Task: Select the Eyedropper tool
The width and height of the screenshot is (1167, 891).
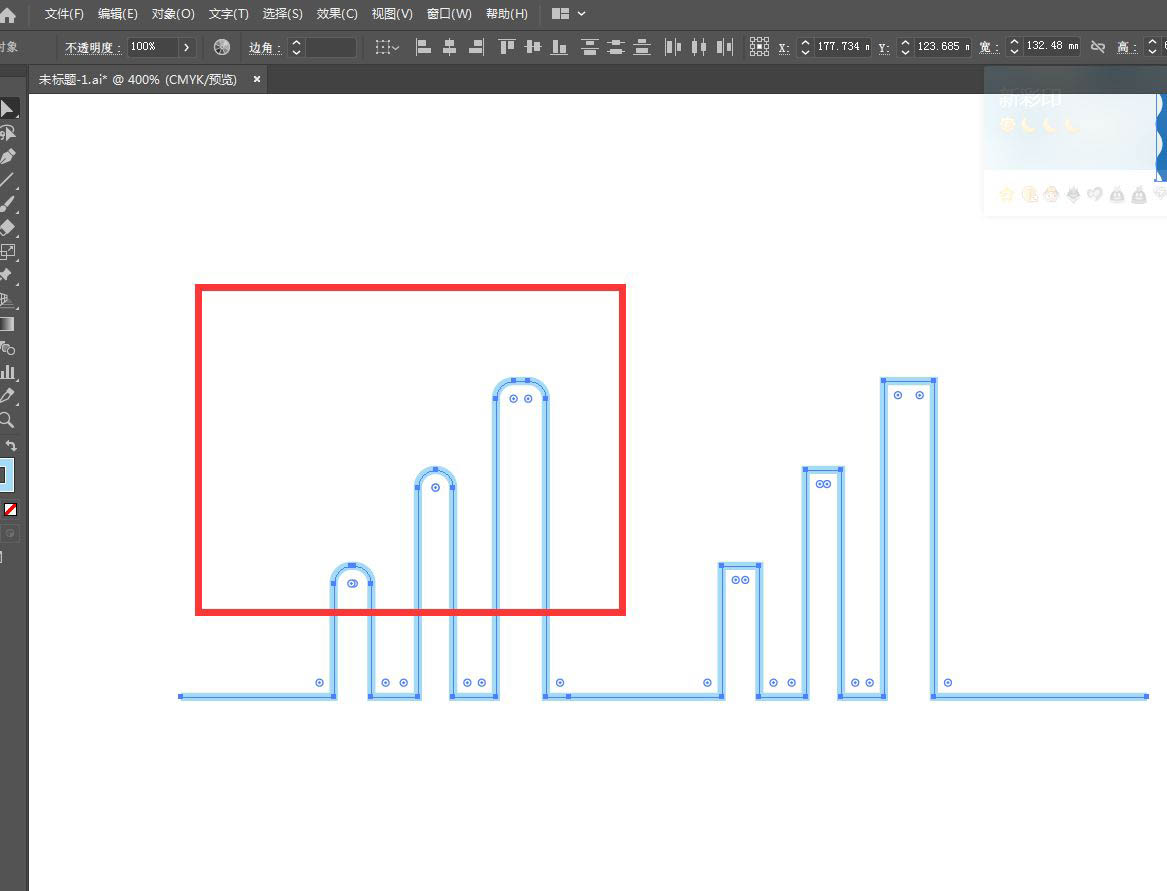Action: tap(7, 395)
